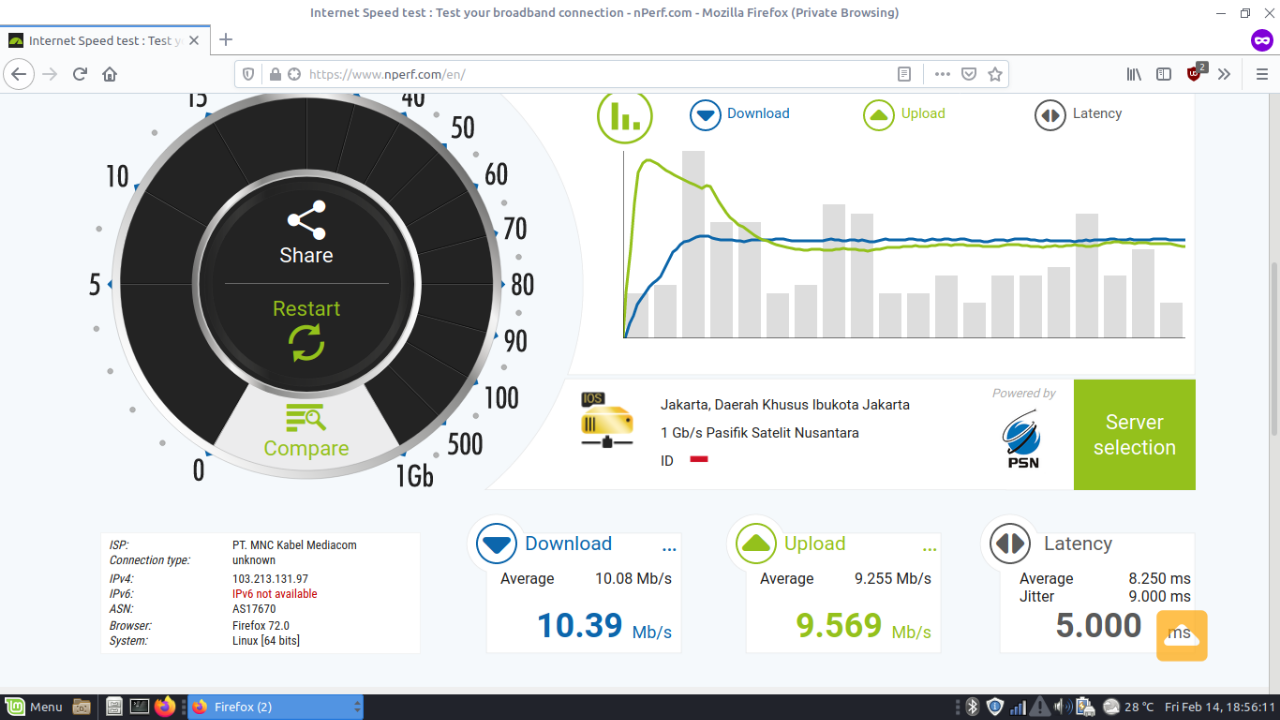The image size is (1280, 720).
Task: Save page to Pocket
Action: coord(969,74)
